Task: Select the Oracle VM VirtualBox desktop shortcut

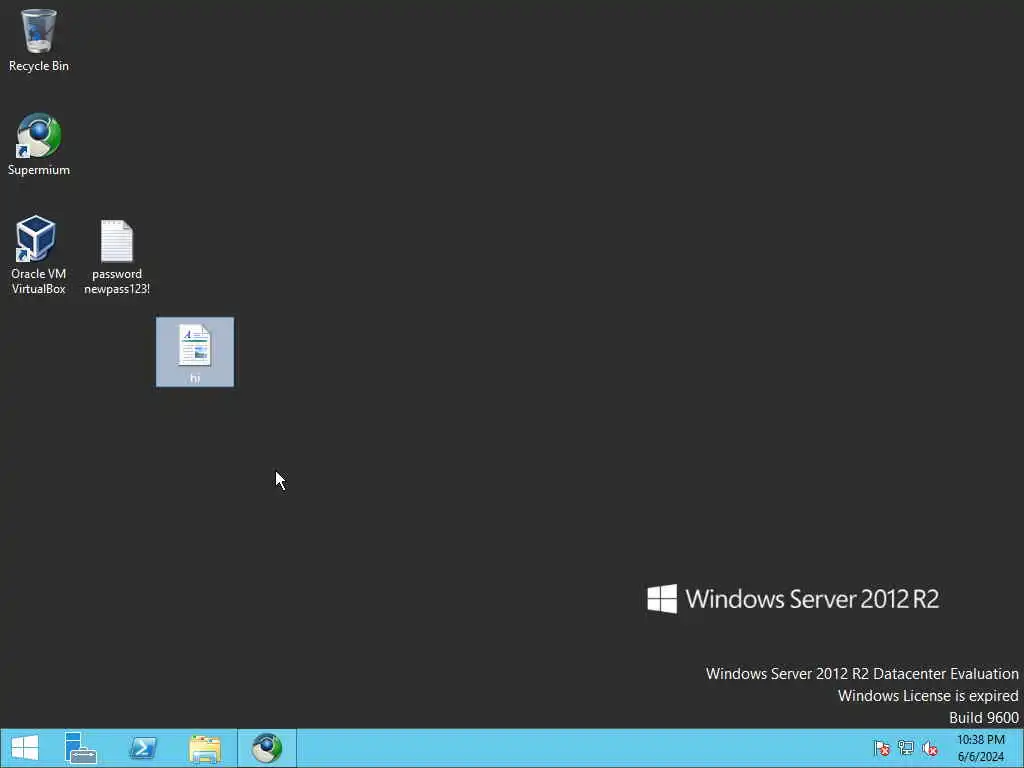Action: 39,255
